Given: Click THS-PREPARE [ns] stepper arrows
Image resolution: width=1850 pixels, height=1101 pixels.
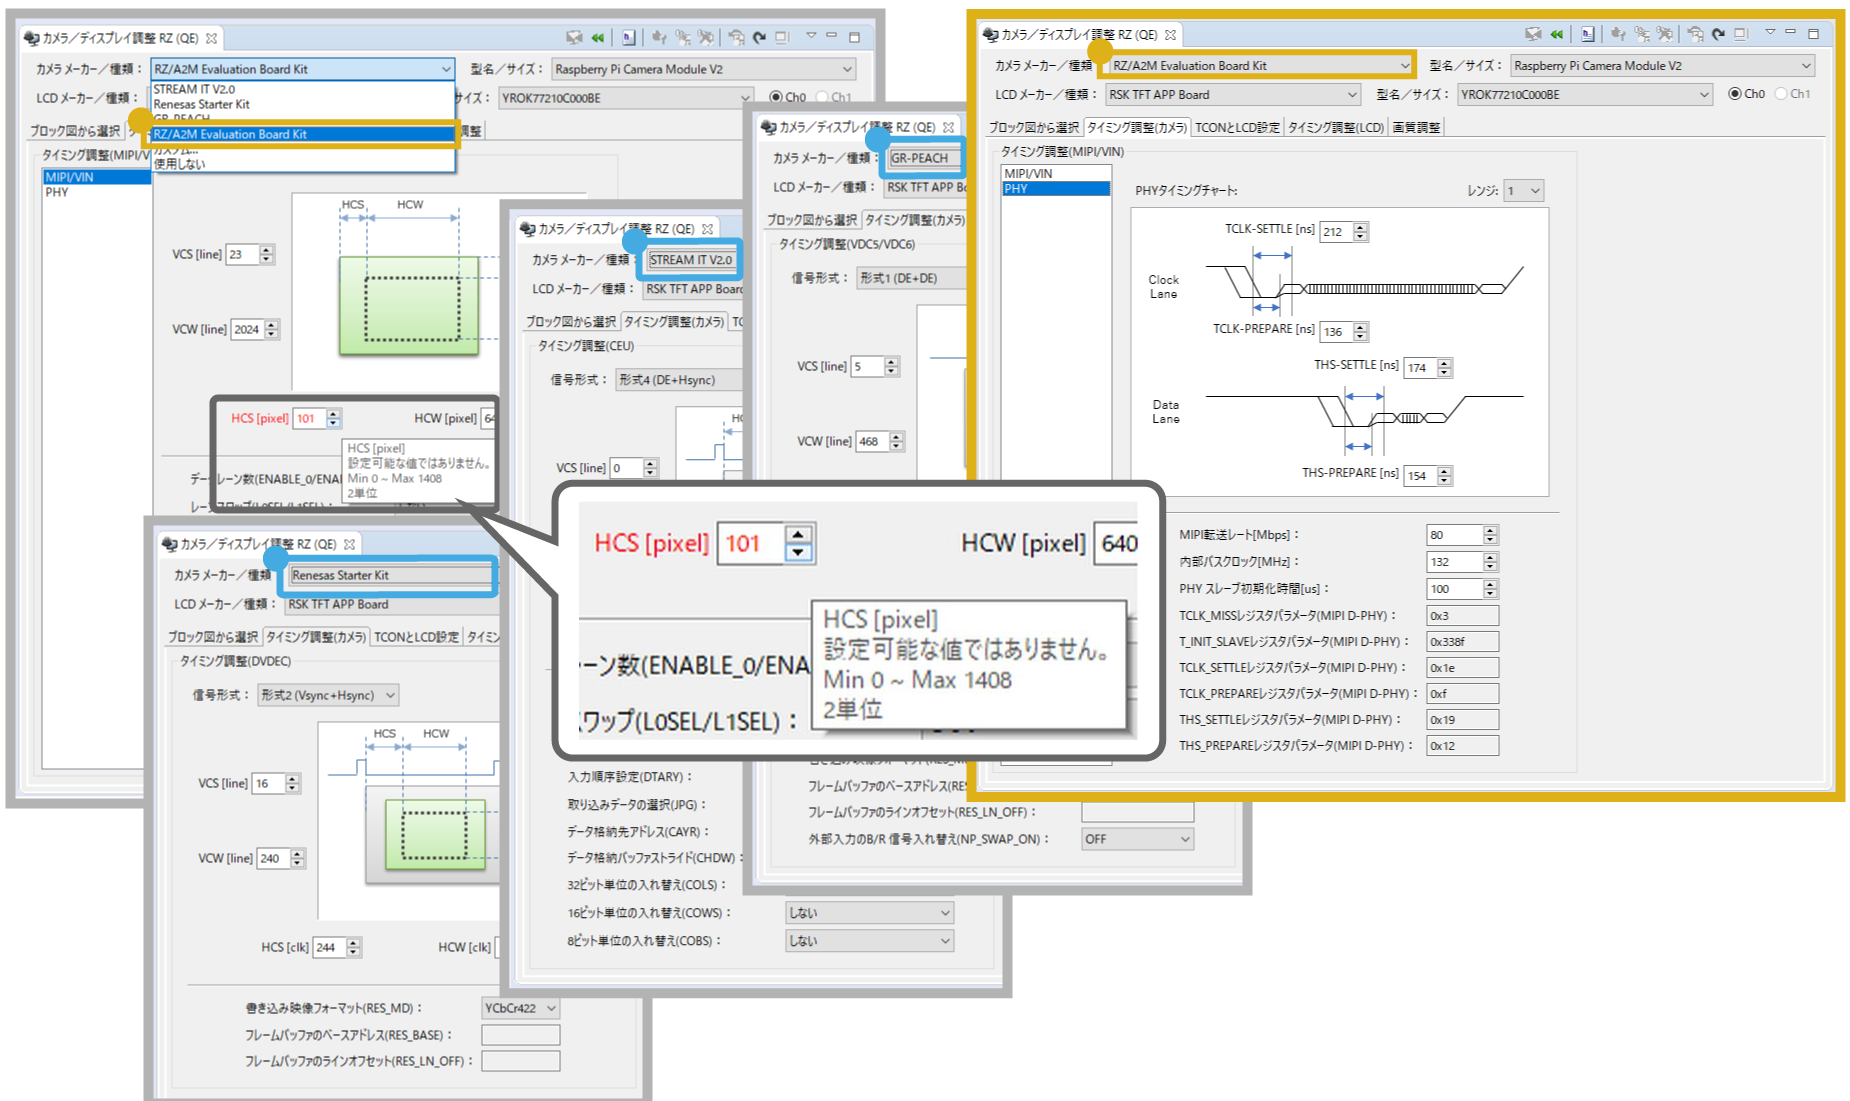Looking at the screenshot, I should coord(1444,475).
